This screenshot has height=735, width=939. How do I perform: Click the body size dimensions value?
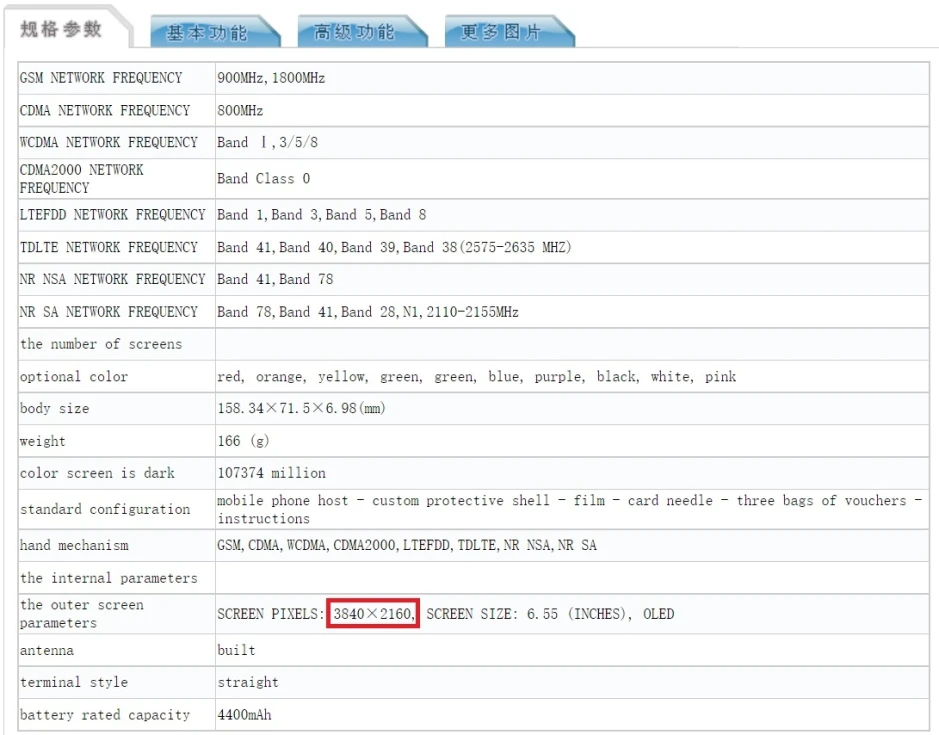301,409
